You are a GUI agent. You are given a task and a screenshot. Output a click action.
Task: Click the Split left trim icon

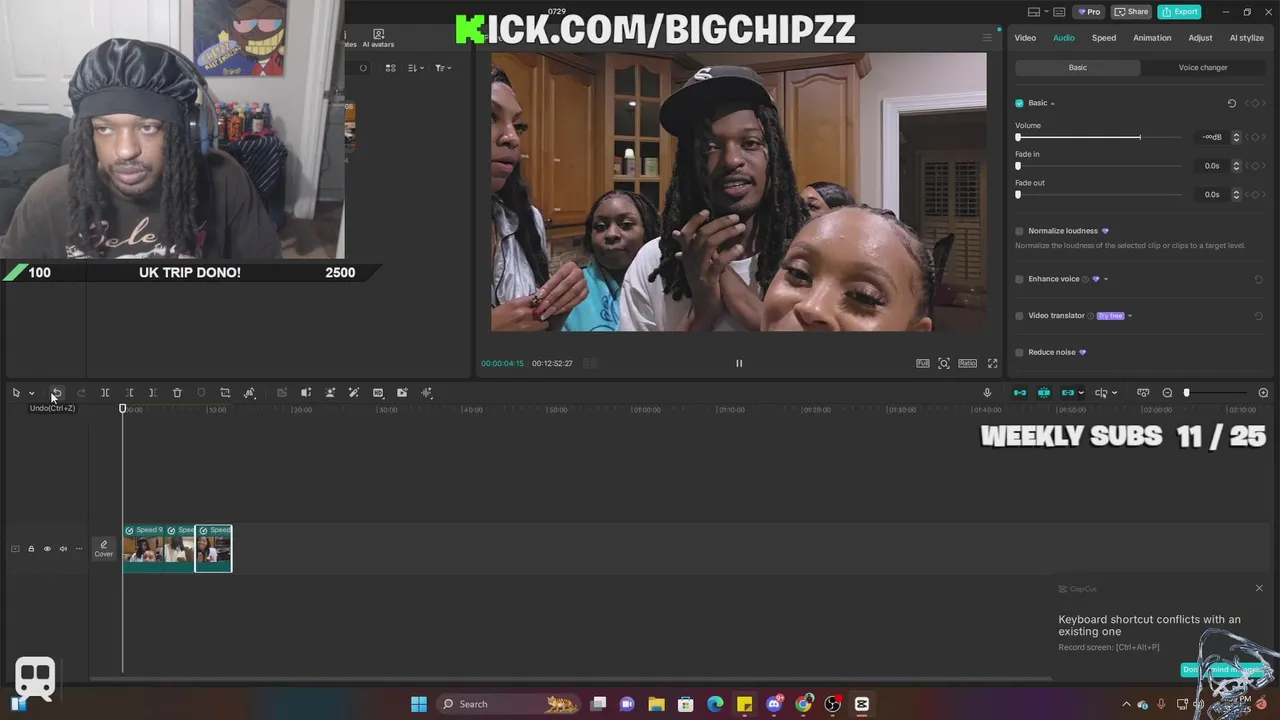129,393
